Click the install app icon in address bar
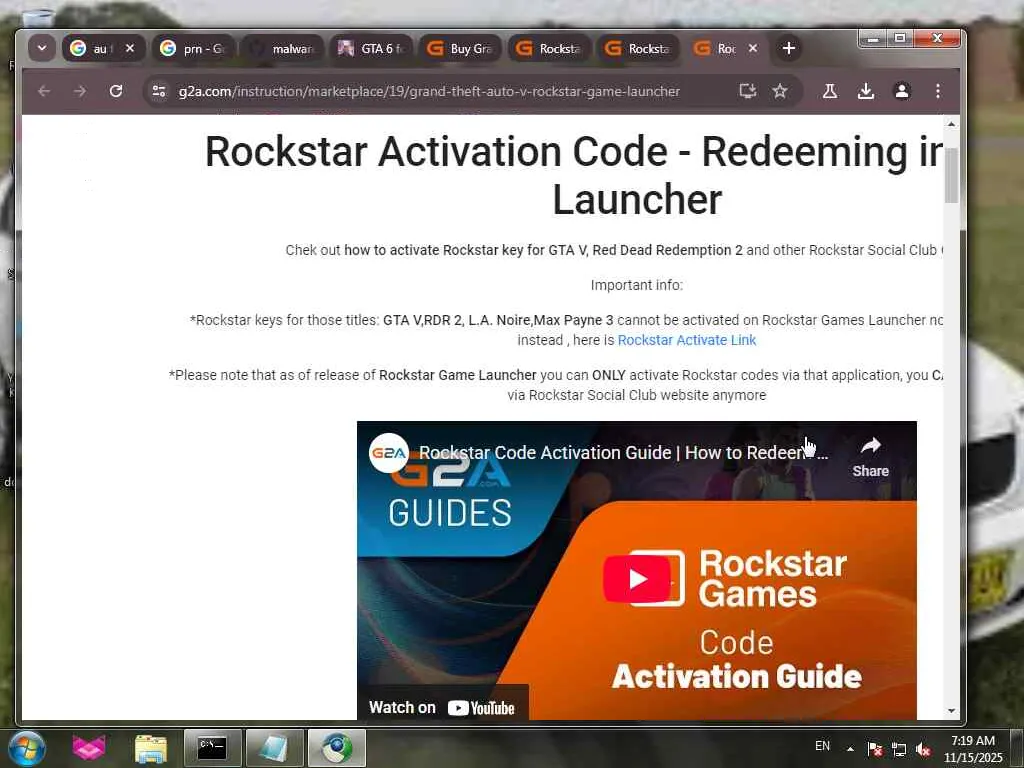 748,91
